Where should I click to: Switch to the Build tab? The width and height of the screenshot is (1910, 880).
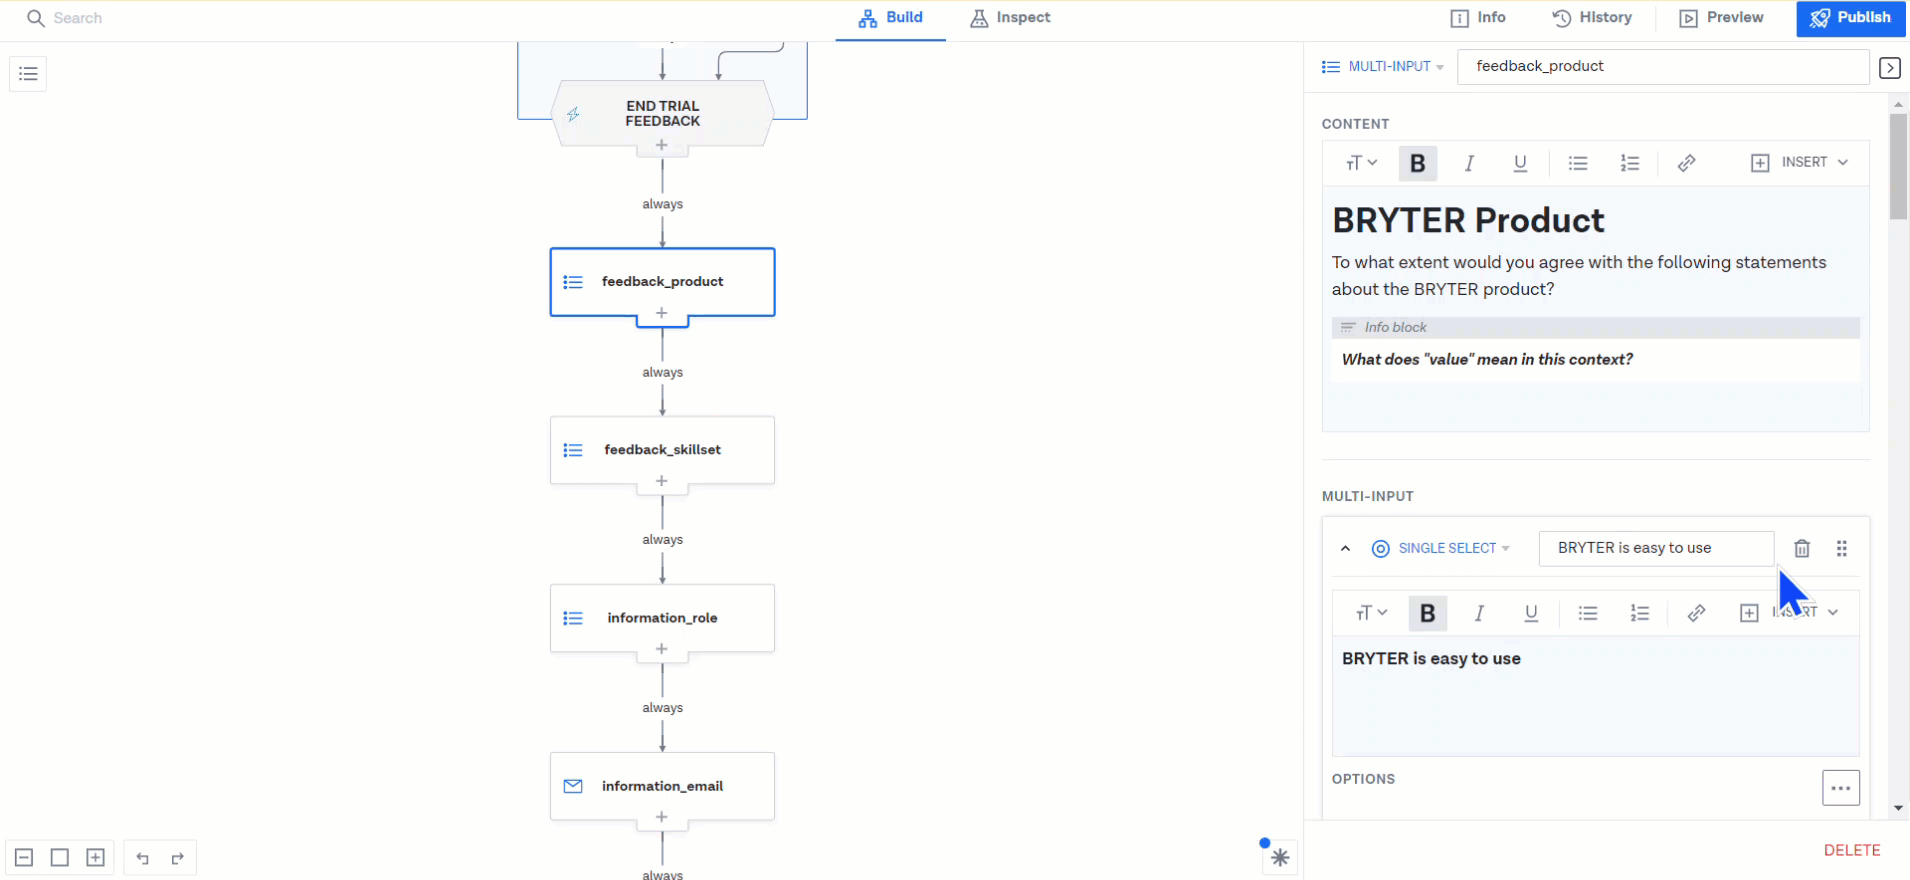pos(891,18)
